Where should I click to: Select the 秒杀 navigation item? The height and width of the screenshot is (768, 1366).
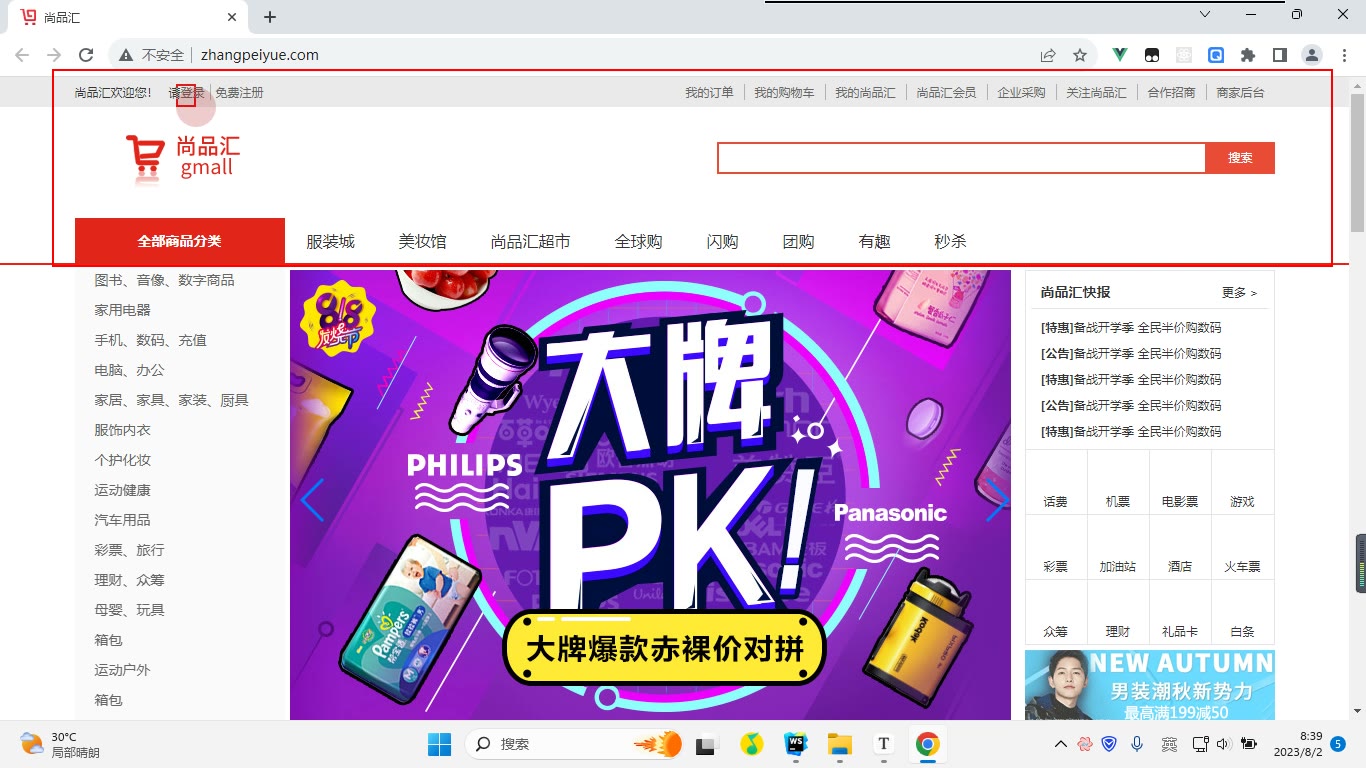(950, 241)
